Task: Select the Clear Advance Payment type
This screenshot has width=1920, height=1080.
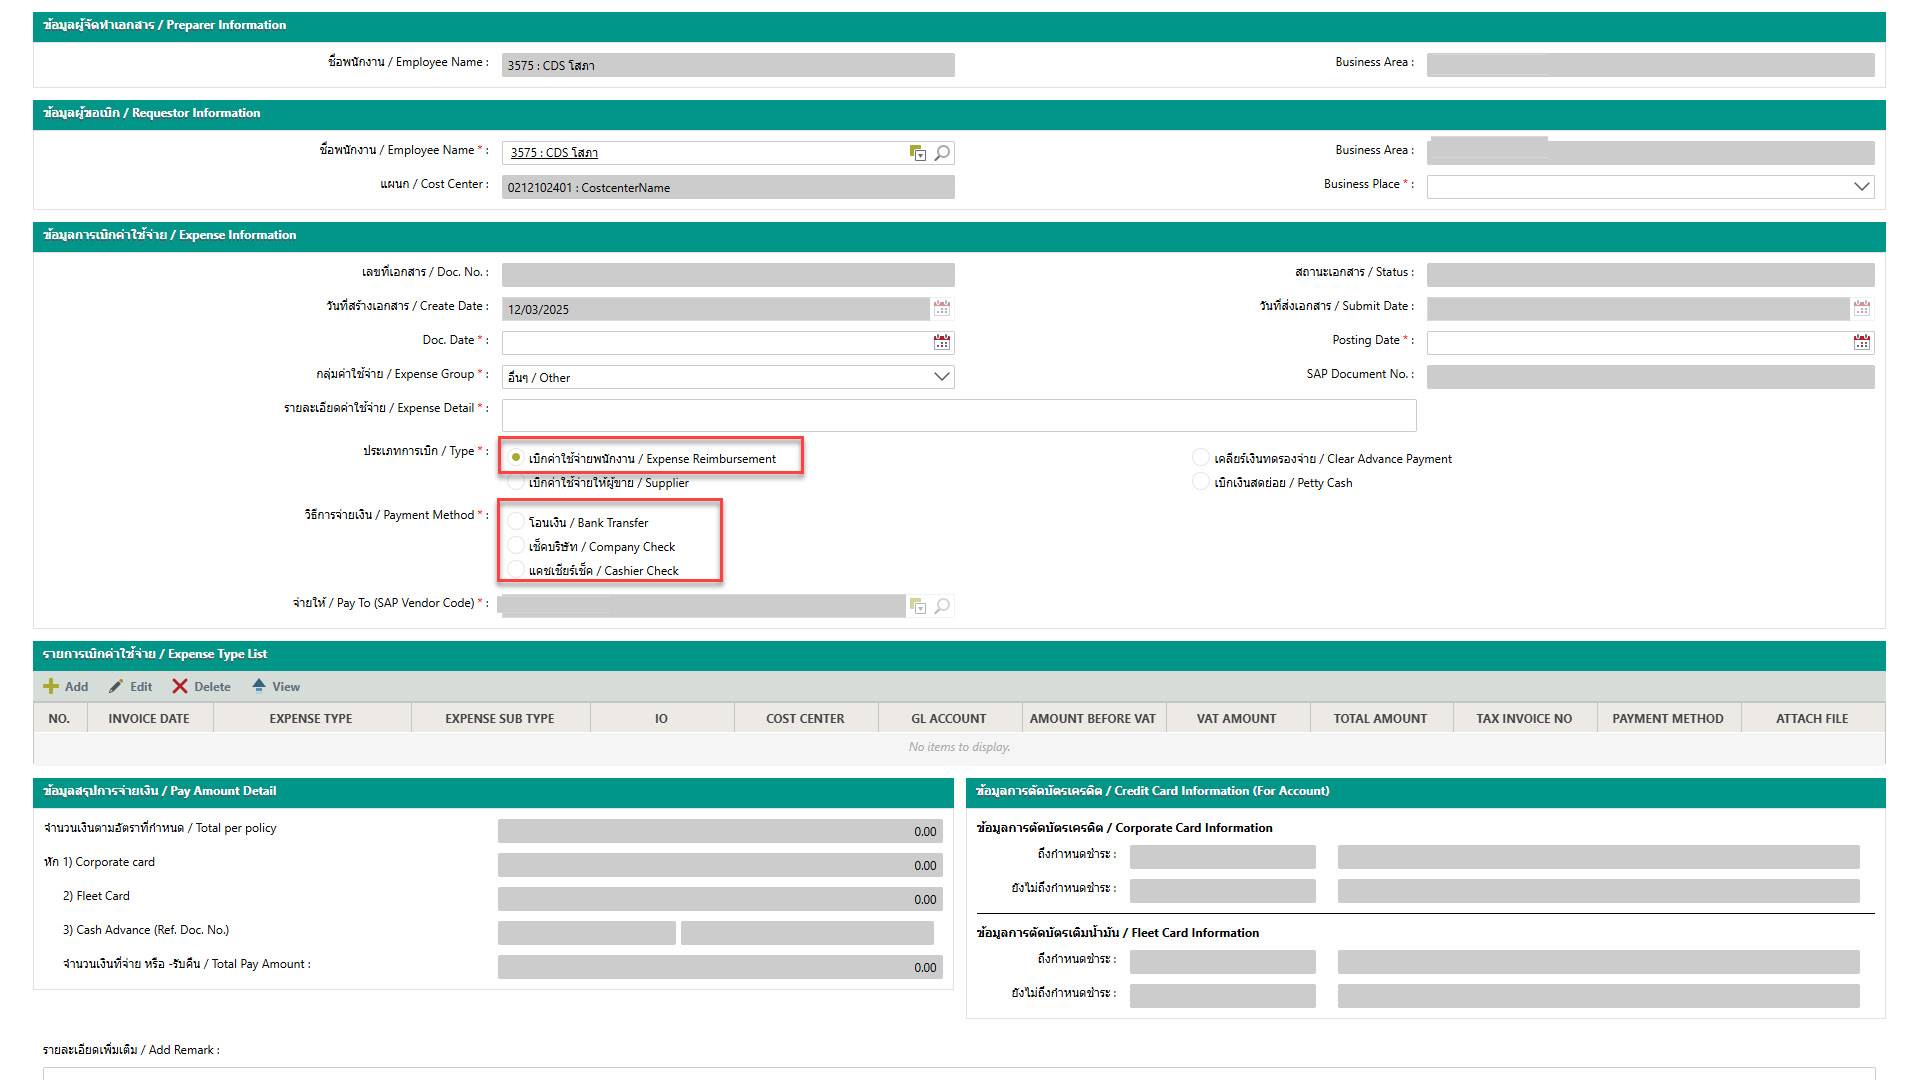Action: point(1201,458)
